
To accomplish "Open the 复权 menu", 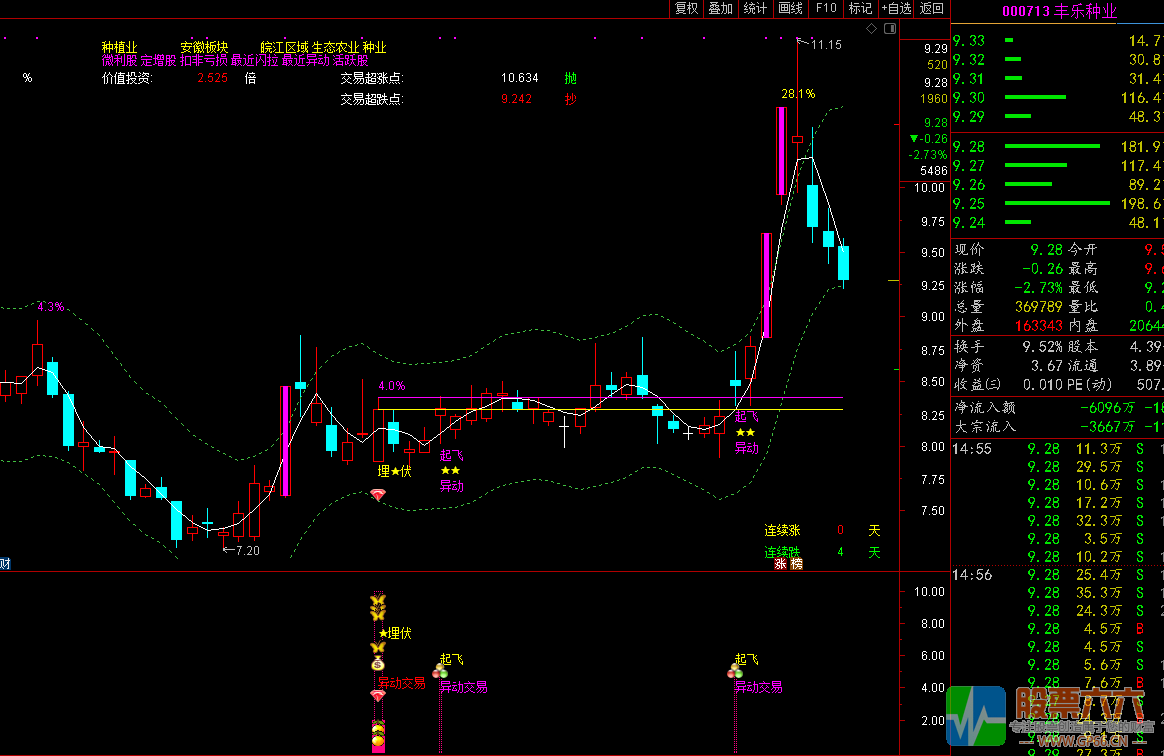I will (x=686, y=9).
